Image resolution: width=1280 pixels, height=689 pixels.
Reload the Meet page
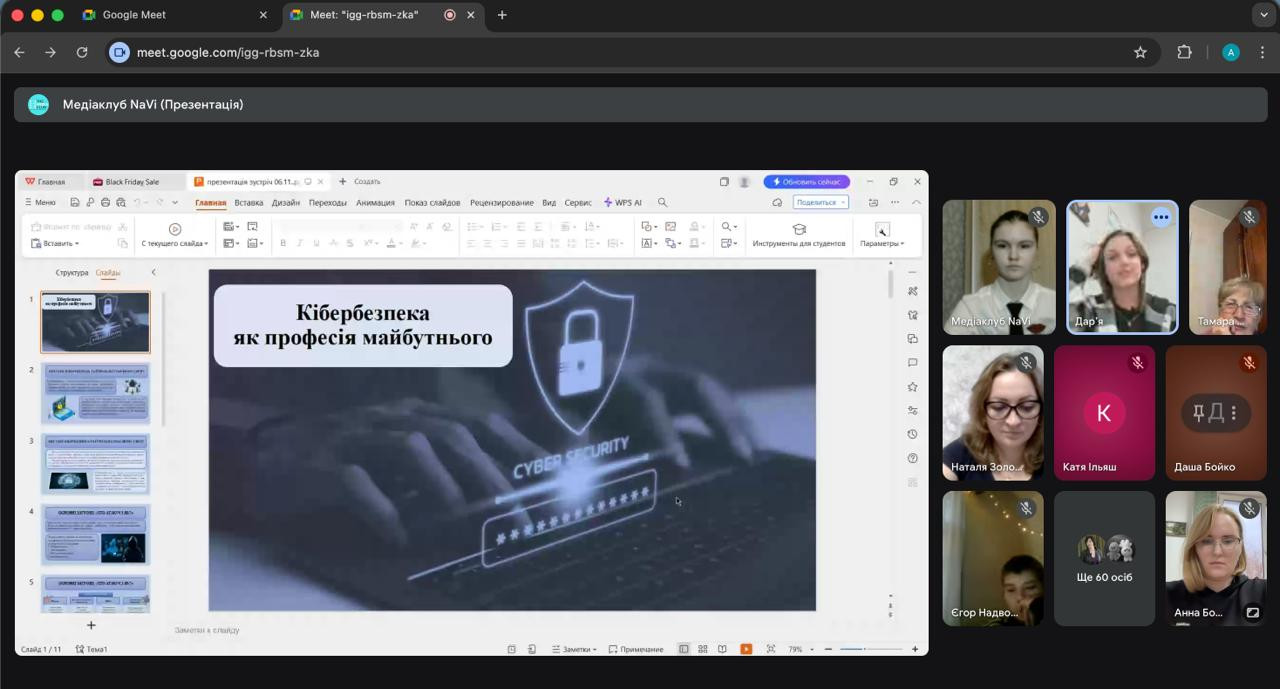click(x=82, y=52)
